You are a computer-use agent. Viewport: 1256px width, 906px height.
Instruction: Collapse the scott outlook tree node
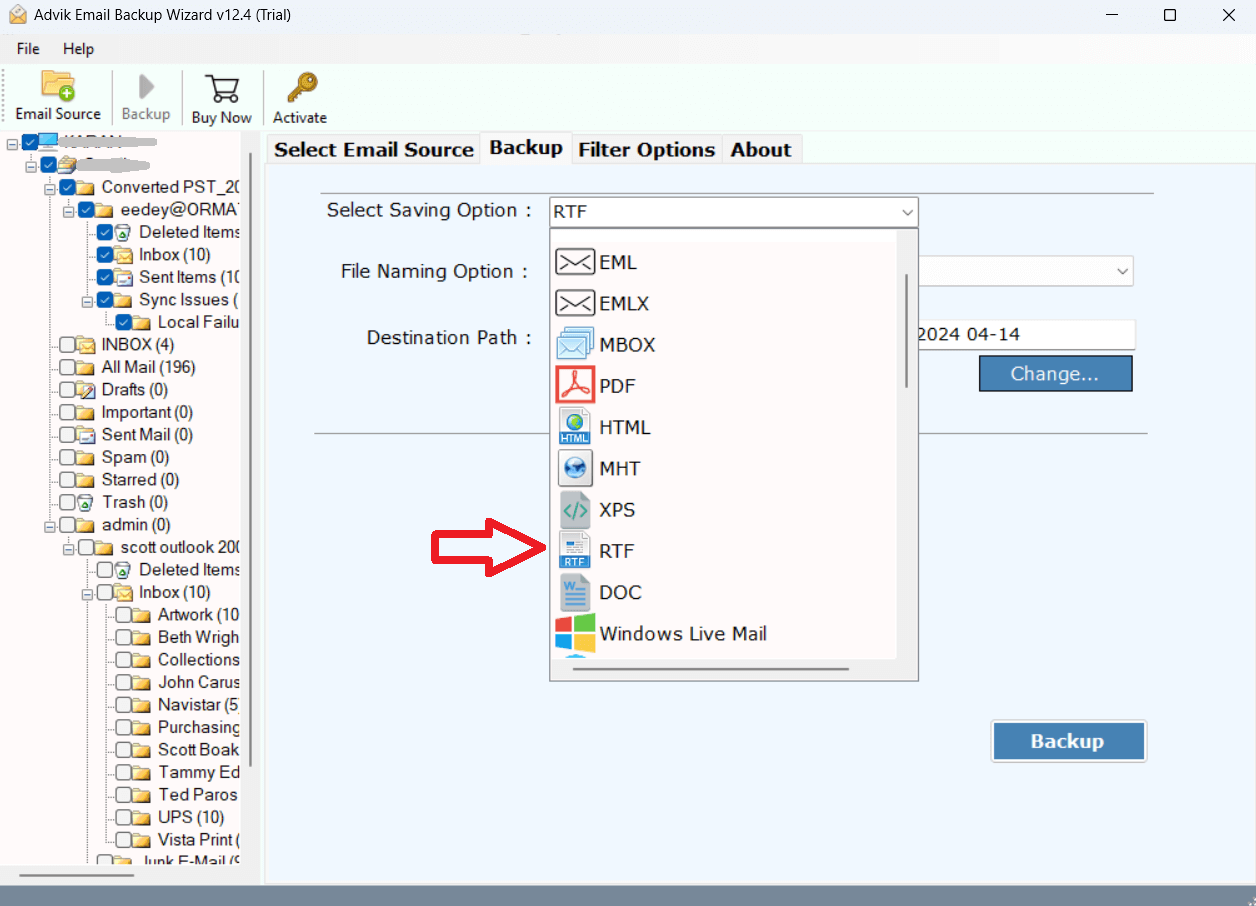pyautogui.click(x=69, y=547)
